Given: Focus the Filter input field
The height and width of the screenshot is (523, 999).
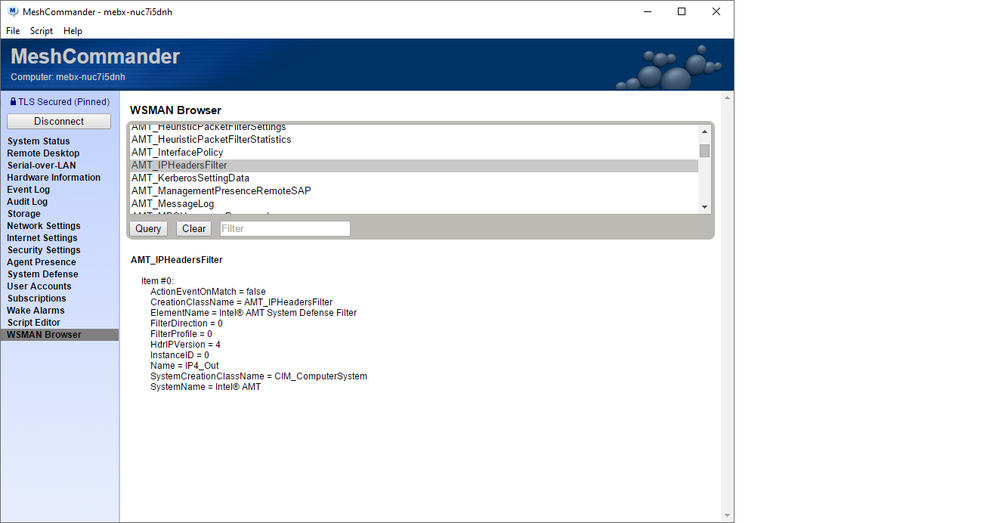Looking at the screenshot, I should (285, 229).
